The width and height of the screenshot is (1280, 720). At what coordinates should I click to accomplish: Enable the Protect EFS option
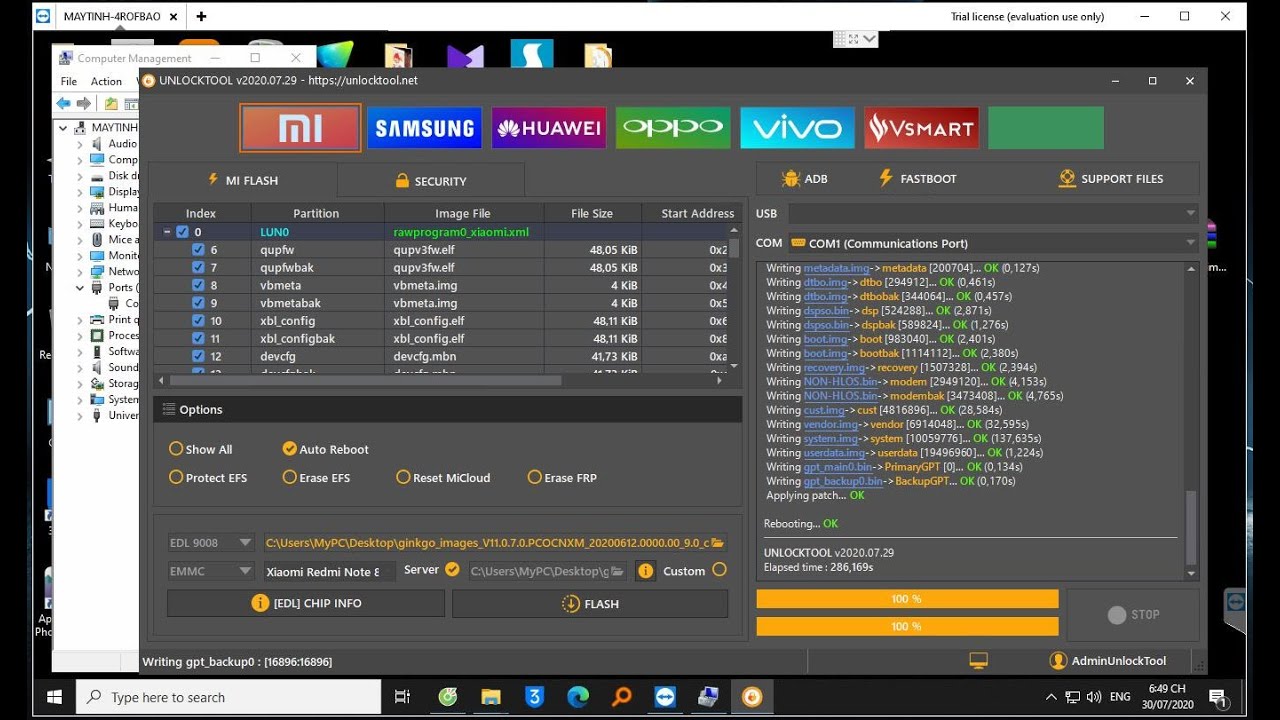176,477
